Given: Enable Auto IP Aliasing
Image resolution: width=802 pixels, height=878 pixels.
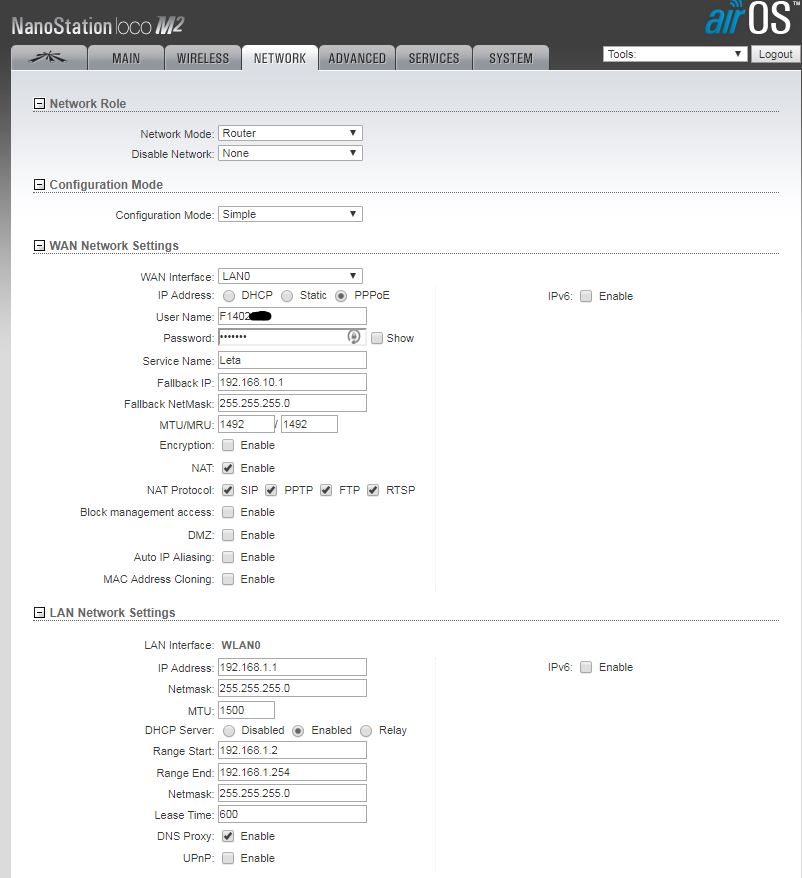Looking at the screenshot, I should tap(228, 557).
